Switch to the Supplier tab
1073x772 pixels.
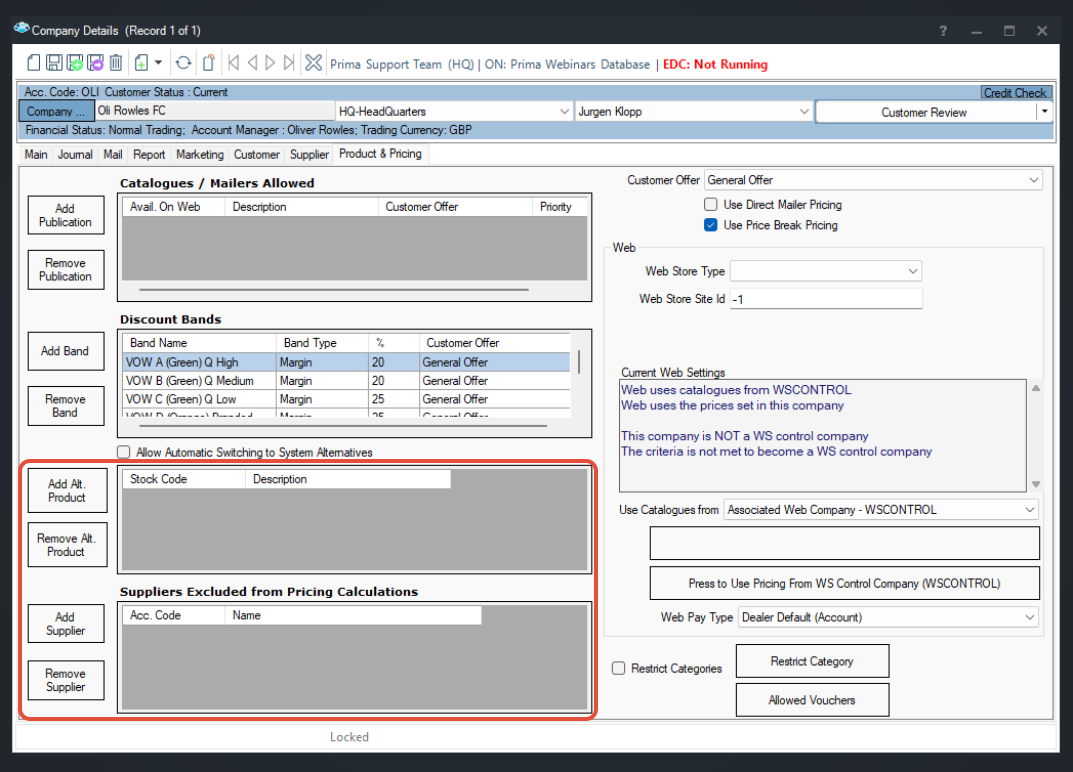point(309,155)
